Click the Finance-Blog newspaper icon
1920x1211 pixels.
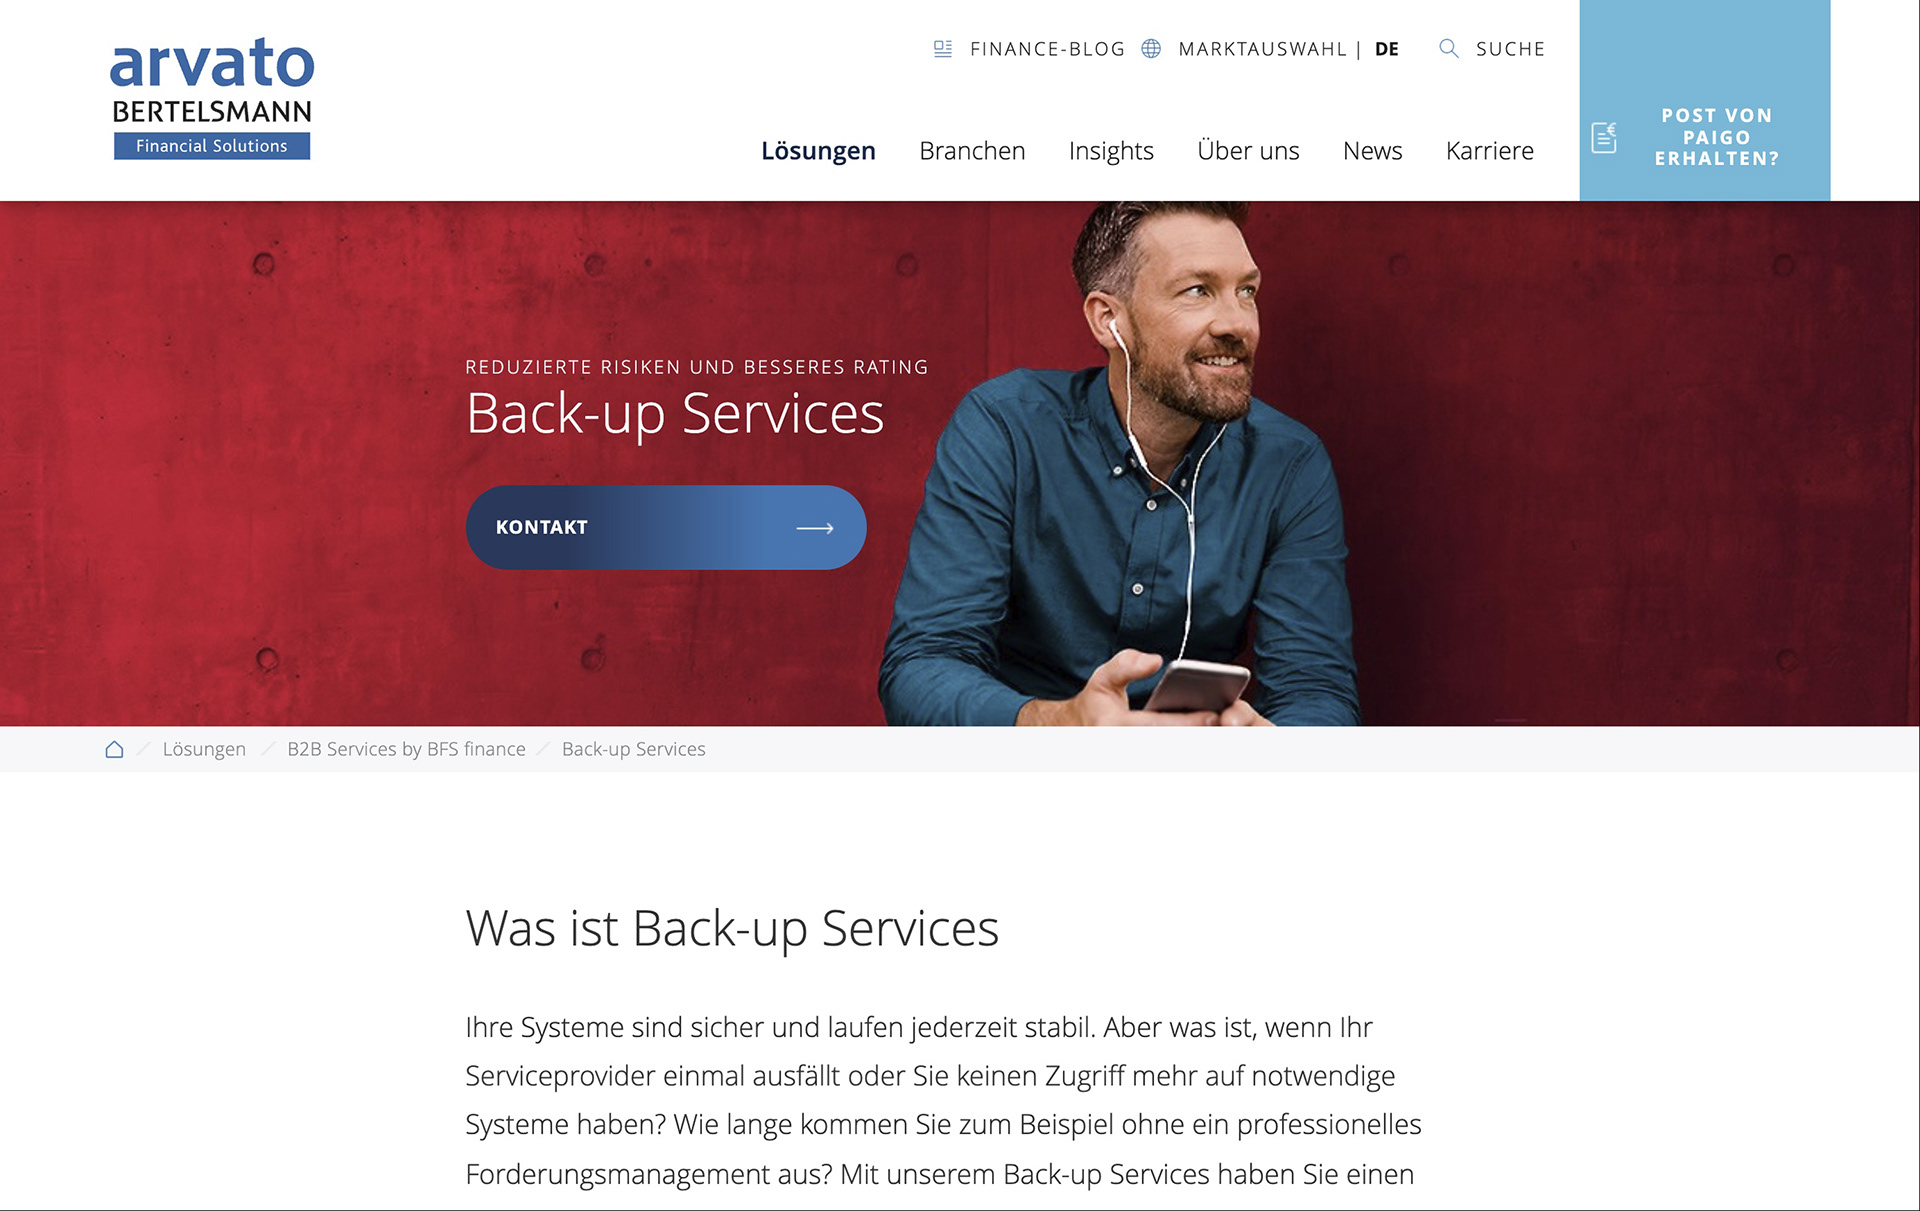pos(943,49)
